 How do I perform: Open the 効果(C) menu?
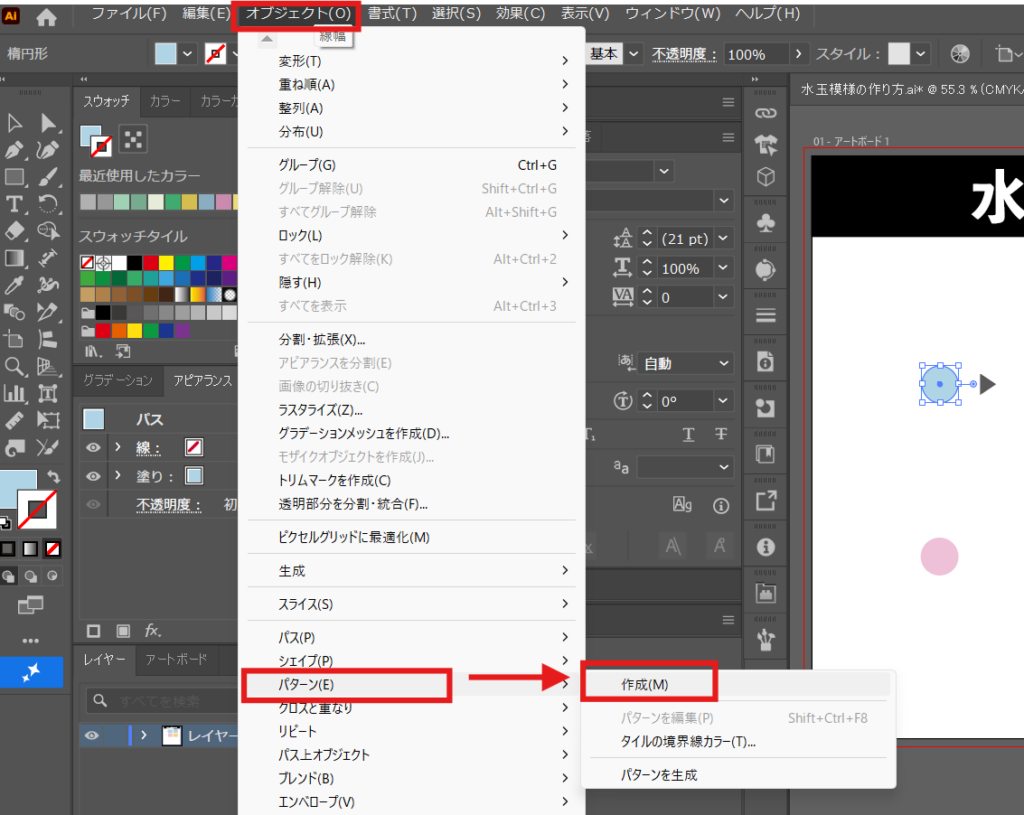point(520,14)
